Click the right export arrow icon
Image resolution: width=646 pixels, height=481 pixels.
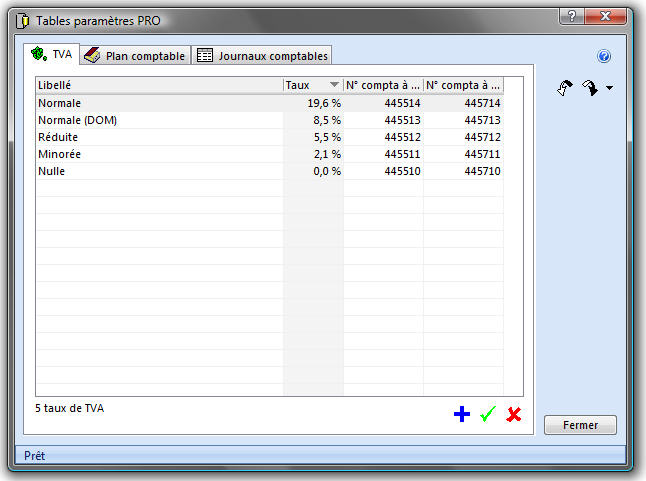pos(590,88)
